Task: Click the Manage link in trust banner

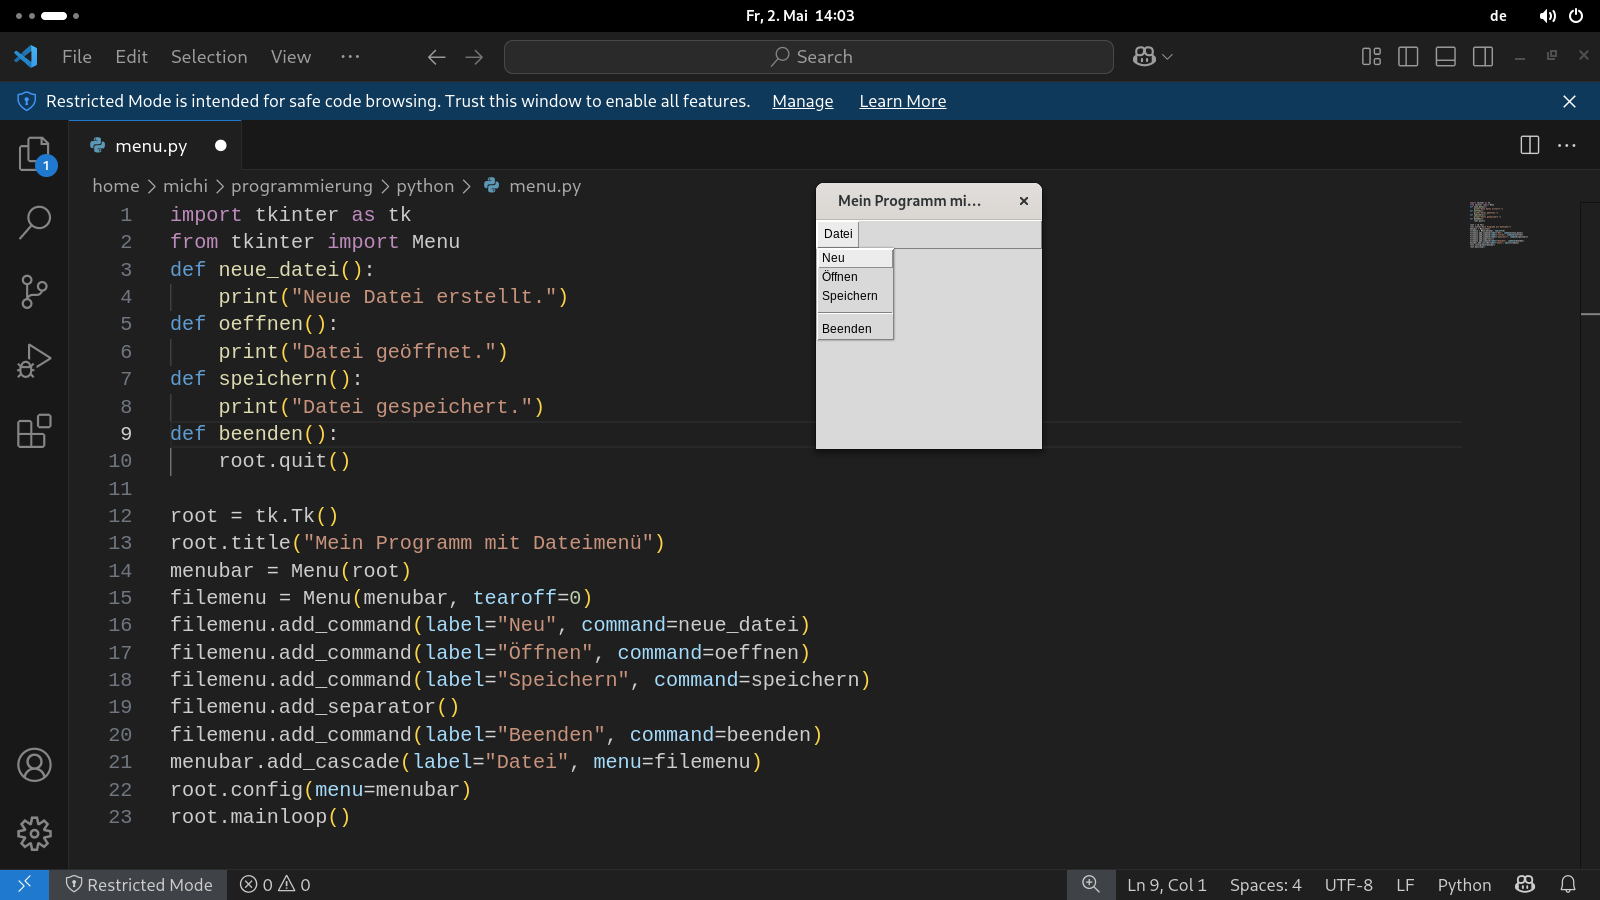Action: pyautogui.click(x=802, y=101)
